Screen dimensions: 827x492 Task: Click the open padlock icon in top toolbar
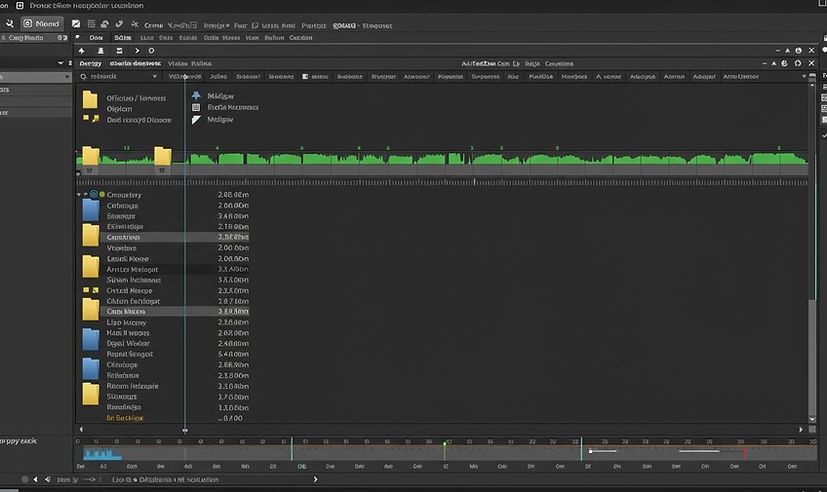tap(105, 24)
